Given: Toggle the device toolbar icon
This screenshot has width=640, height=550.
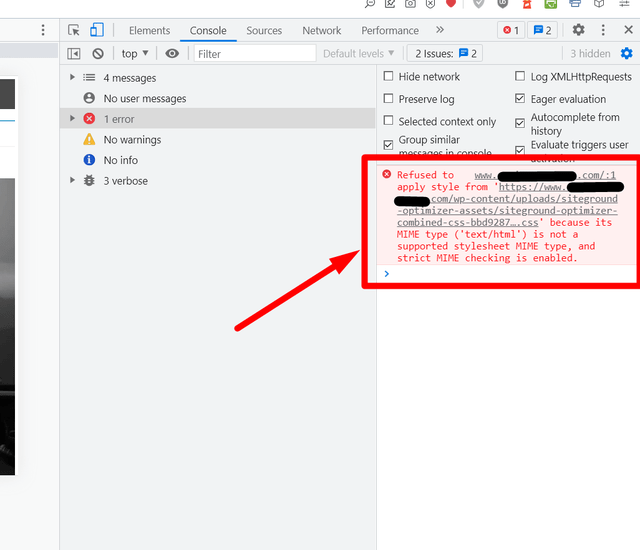Looking at the screenshot, I should point(97,30).
